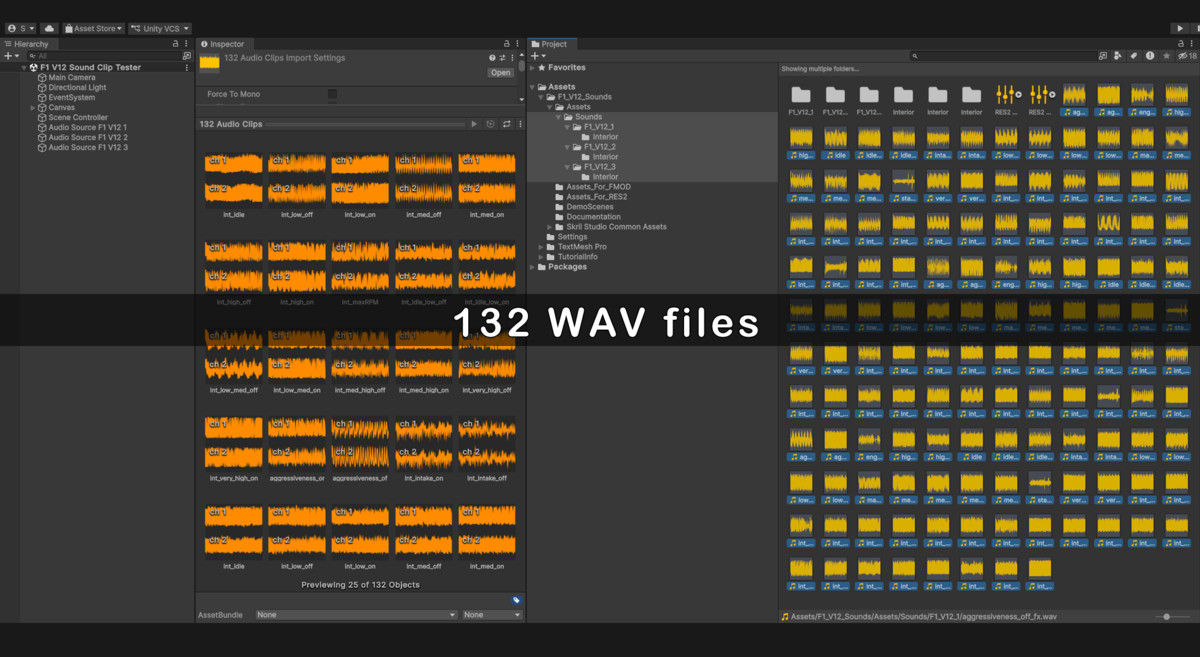Select Audio Source F1 V12 2
Viewport: 1200px width, 657px height.
88,137
